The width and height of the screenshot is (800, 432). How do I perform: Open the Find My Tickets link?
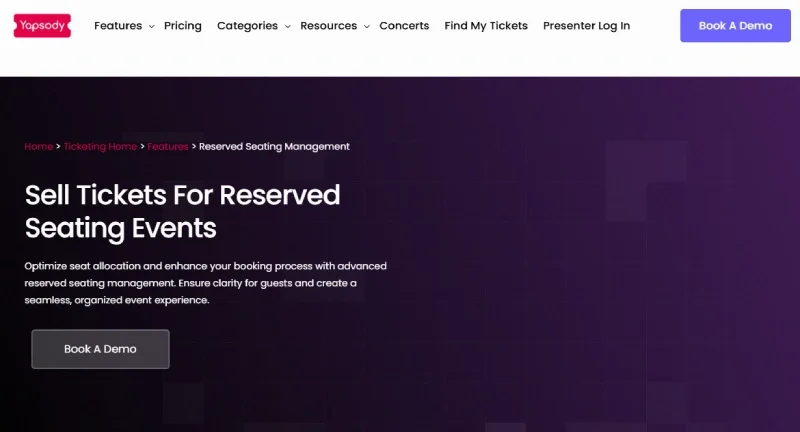tap(486, 26)
